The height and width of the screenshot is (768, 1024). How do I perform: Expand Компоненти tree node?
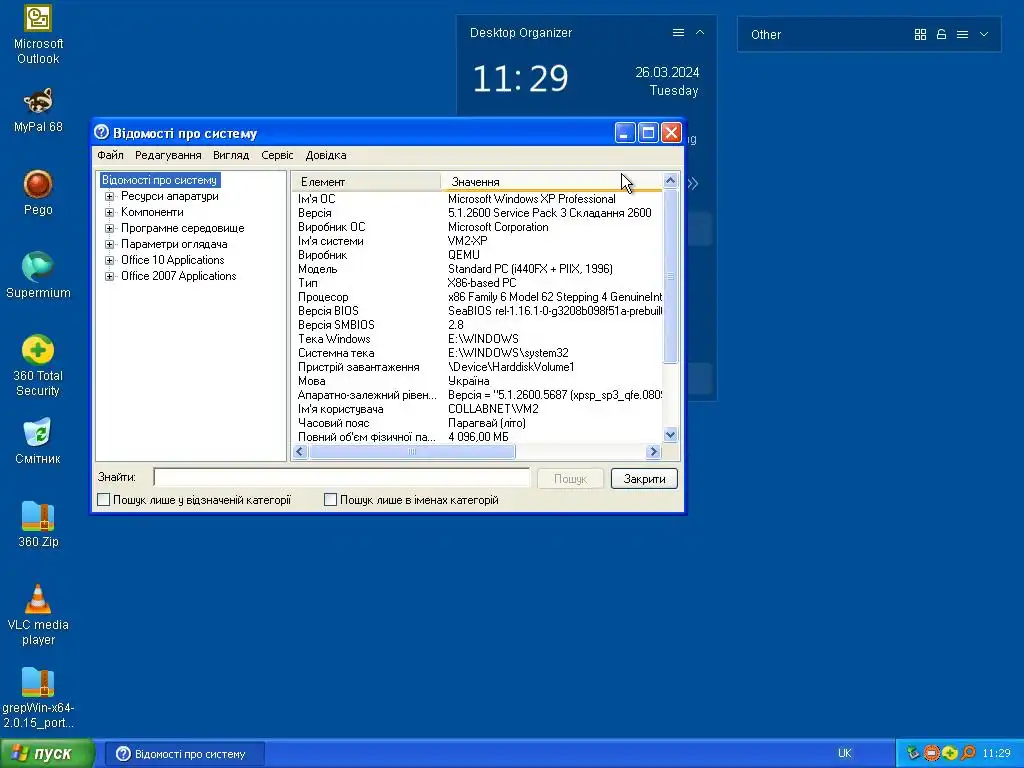pos(109,212)
